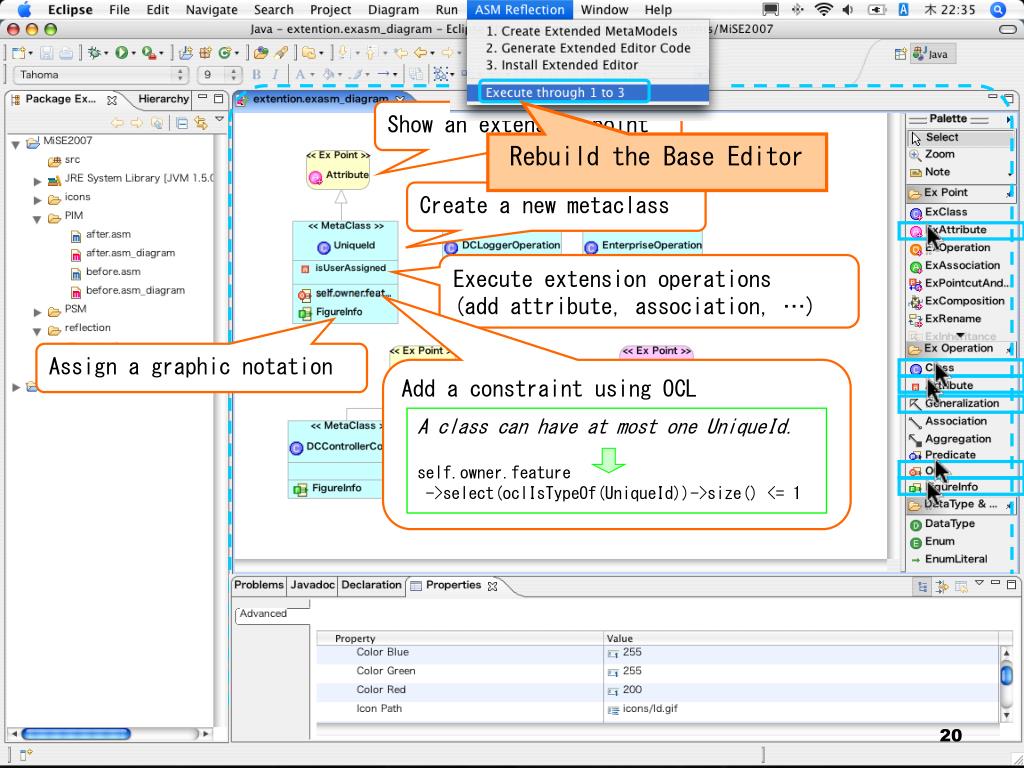Click the Back navigation arrow icon

(422, 53)
